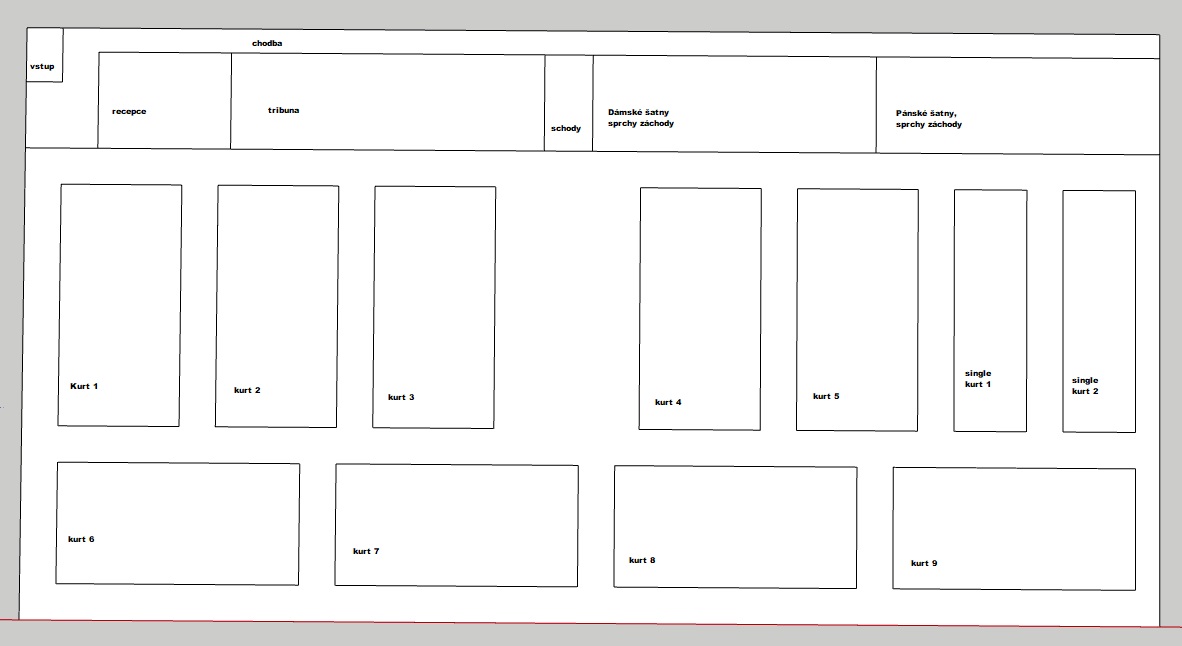Click the recepce room
Image resolution: width=1182 pixels, height=646 pixels.
(164, 100)
